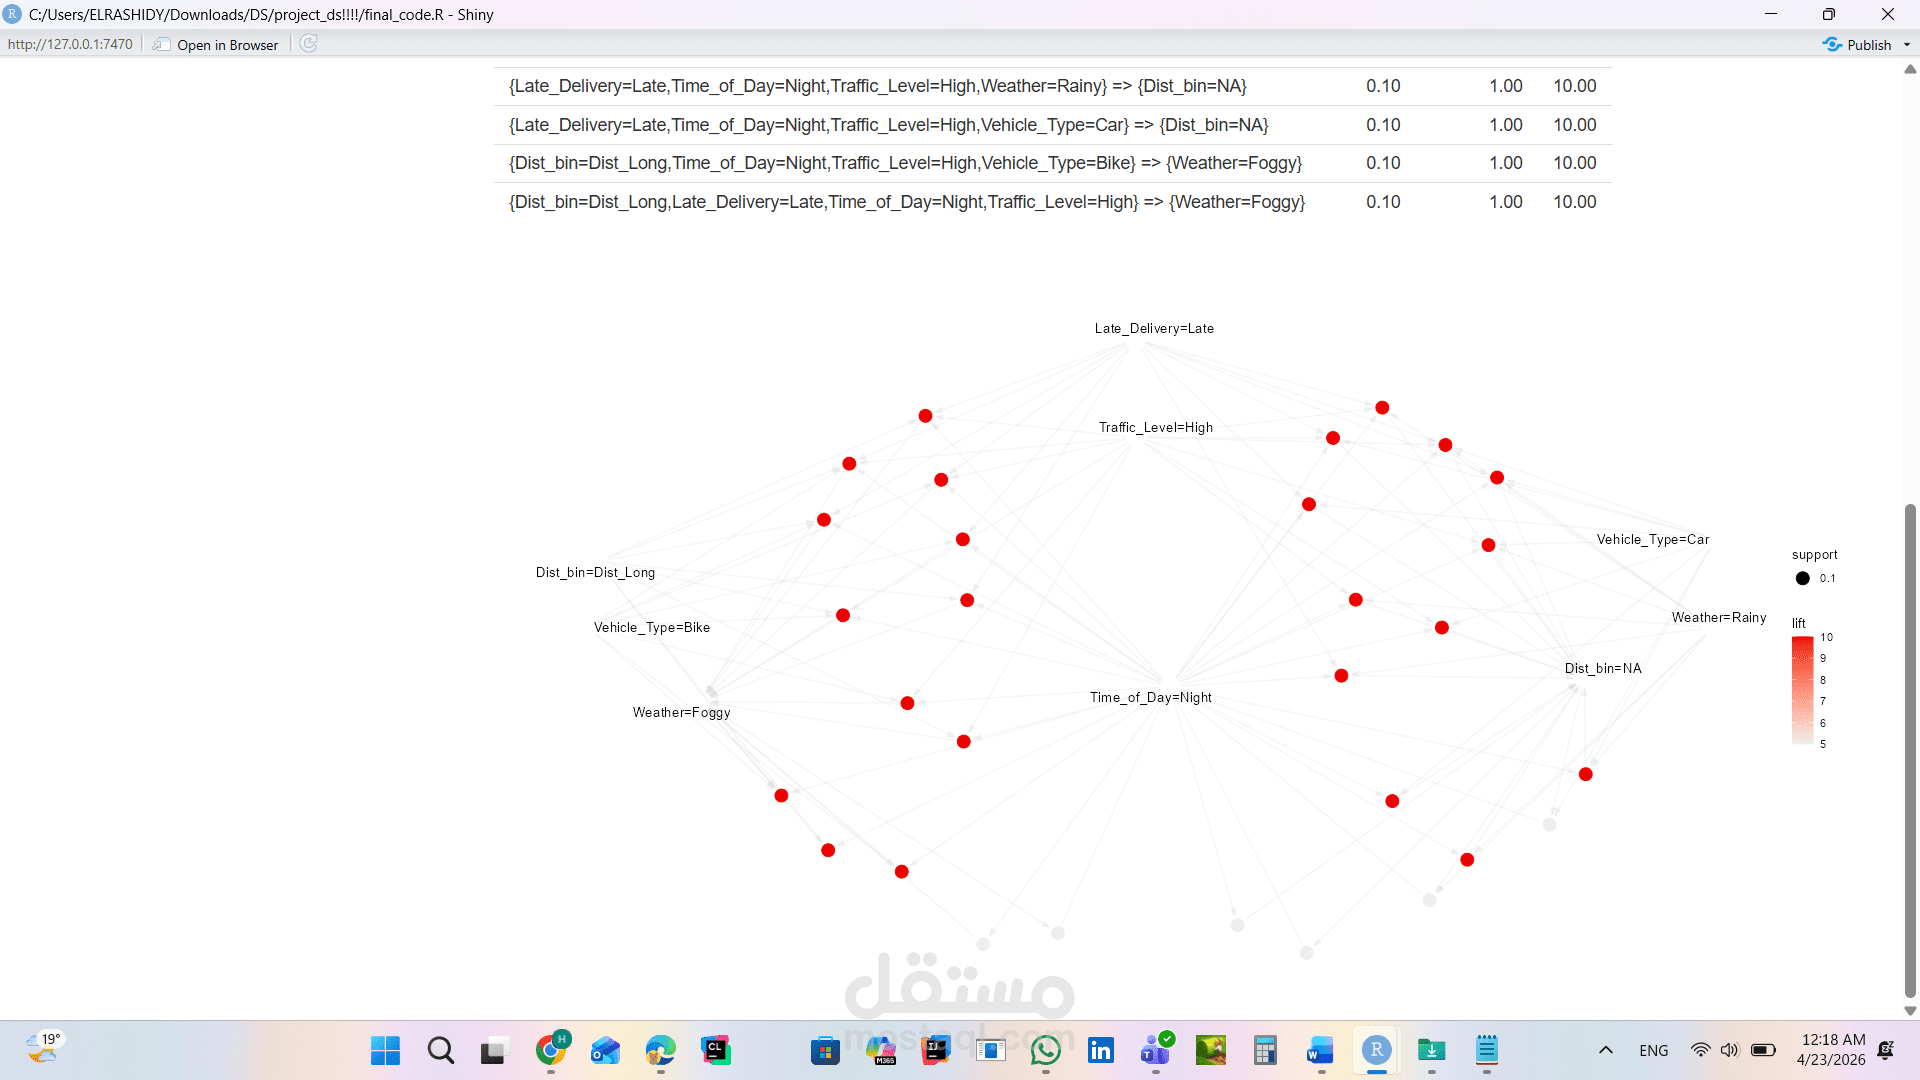The image size is (1920, 1080).
Task: Click rule Late_Delivery=Late,Time_of_Day=Night,Traffic_Level=High => Weather=Foggy
Action: click(x=907, y=202)
